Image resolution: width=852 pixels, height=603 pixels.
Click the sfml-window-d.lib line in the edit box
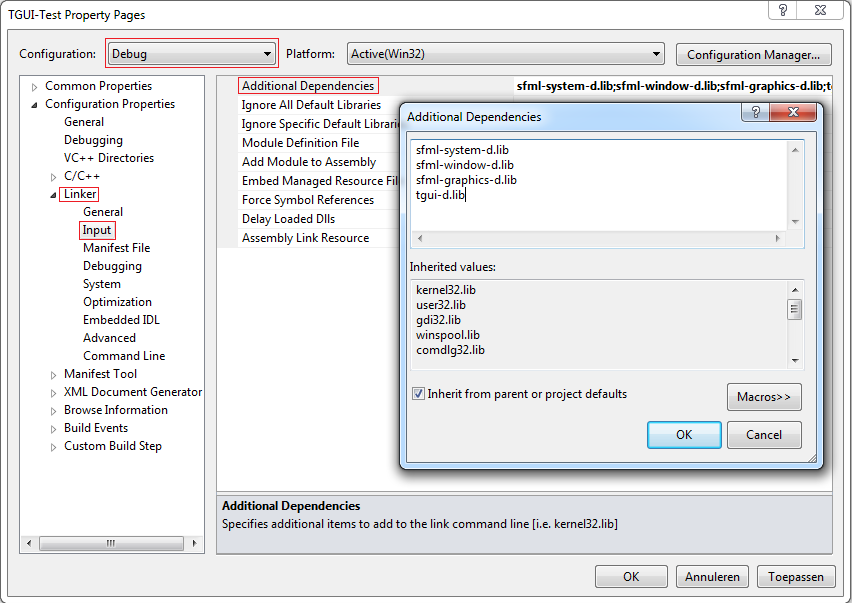pyautogui.click(x=465, y=165)
